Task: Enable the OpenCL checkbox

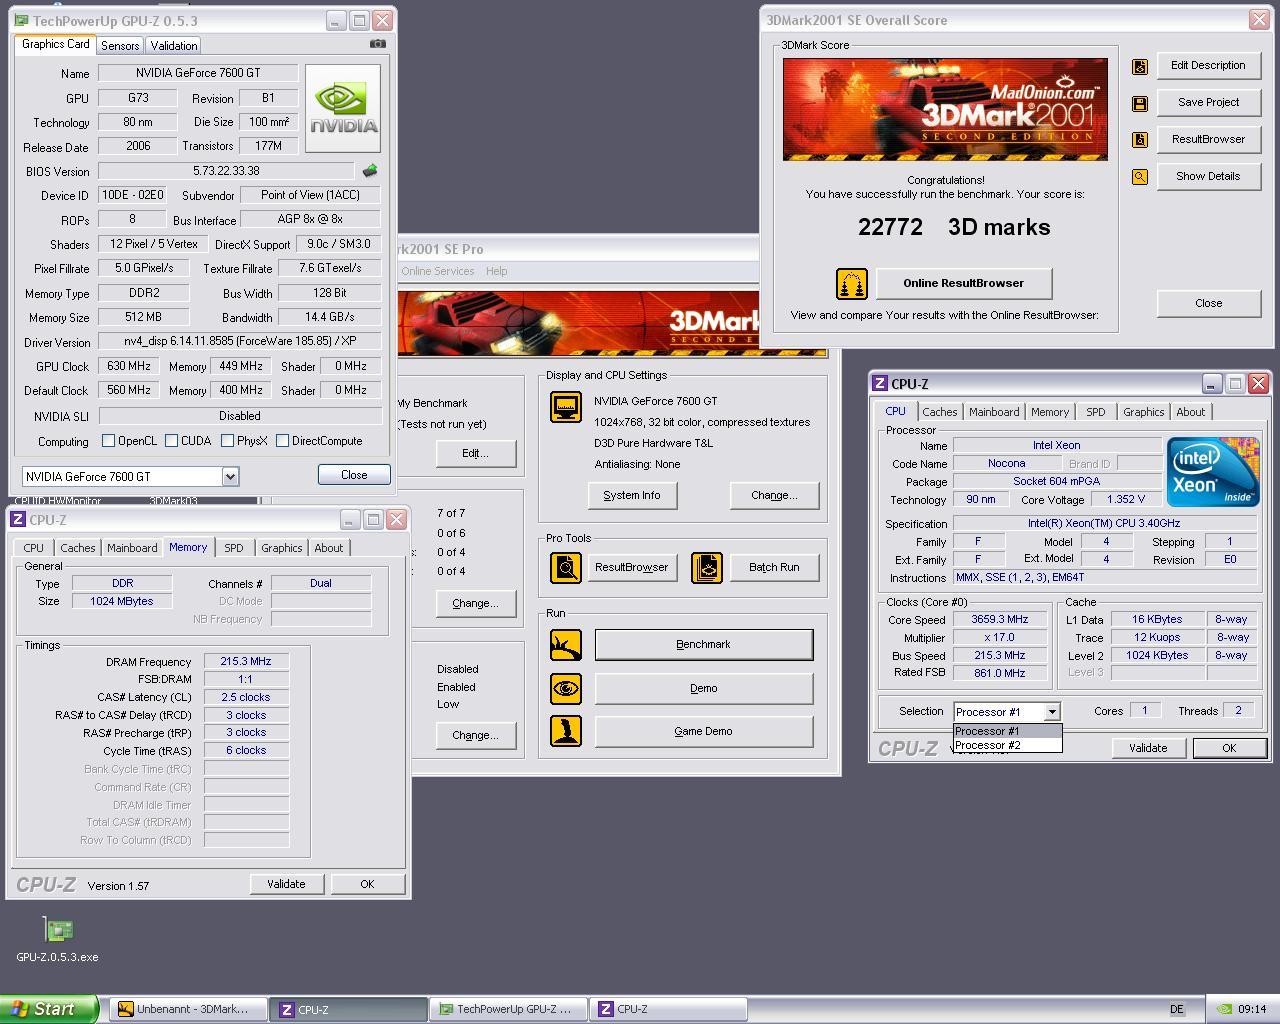Action: pos(108,441)
